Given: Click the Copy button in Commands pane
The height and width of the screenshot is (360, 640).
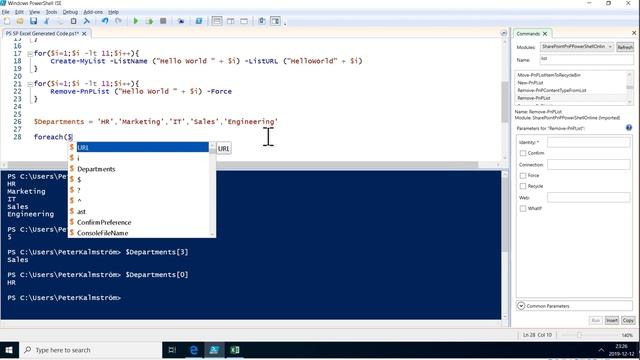Looking at the screenshot, I should (x=628, y=320).
